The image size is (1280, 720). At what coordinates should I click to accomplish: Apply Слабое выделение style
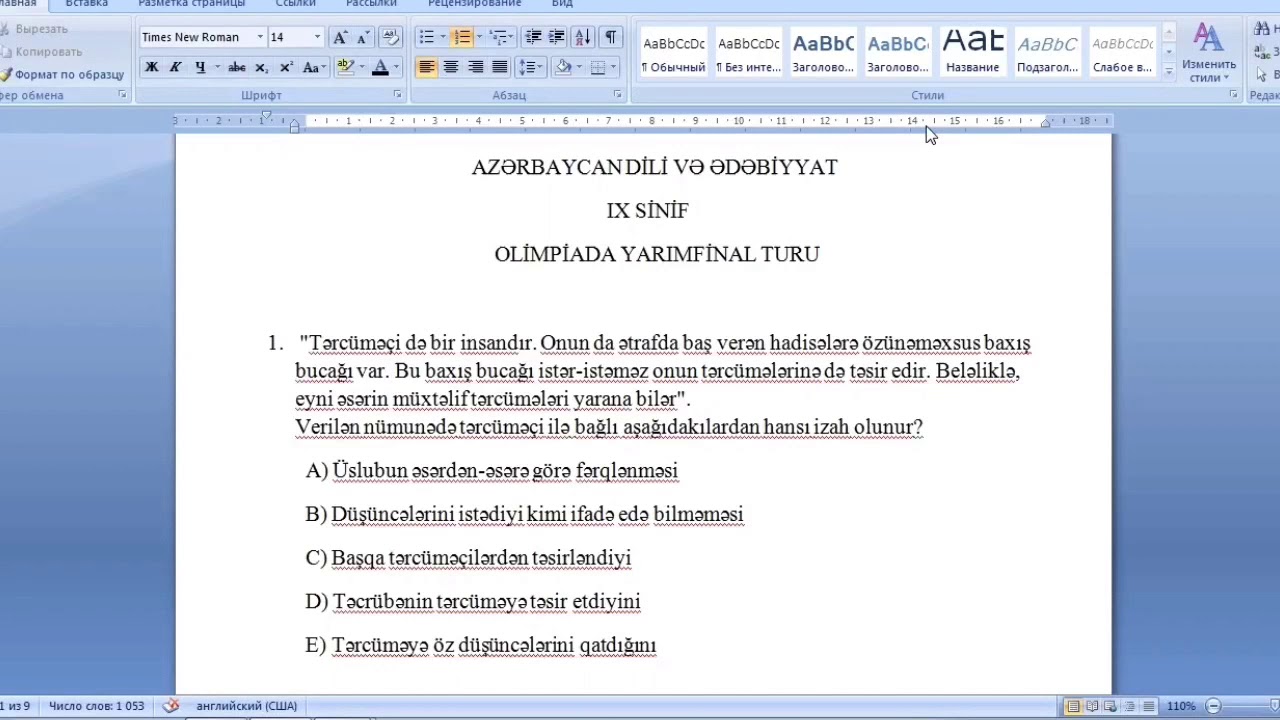1122,53
